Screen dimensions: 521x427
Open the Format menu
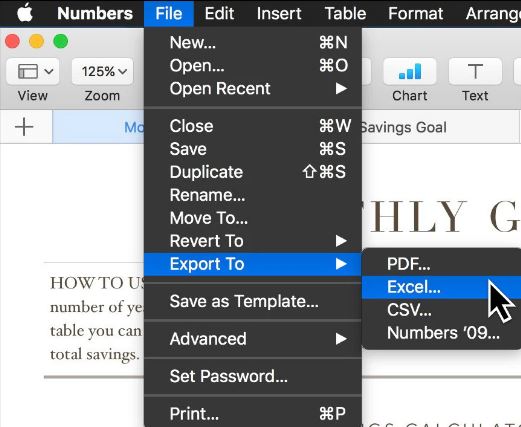point(416,14)
